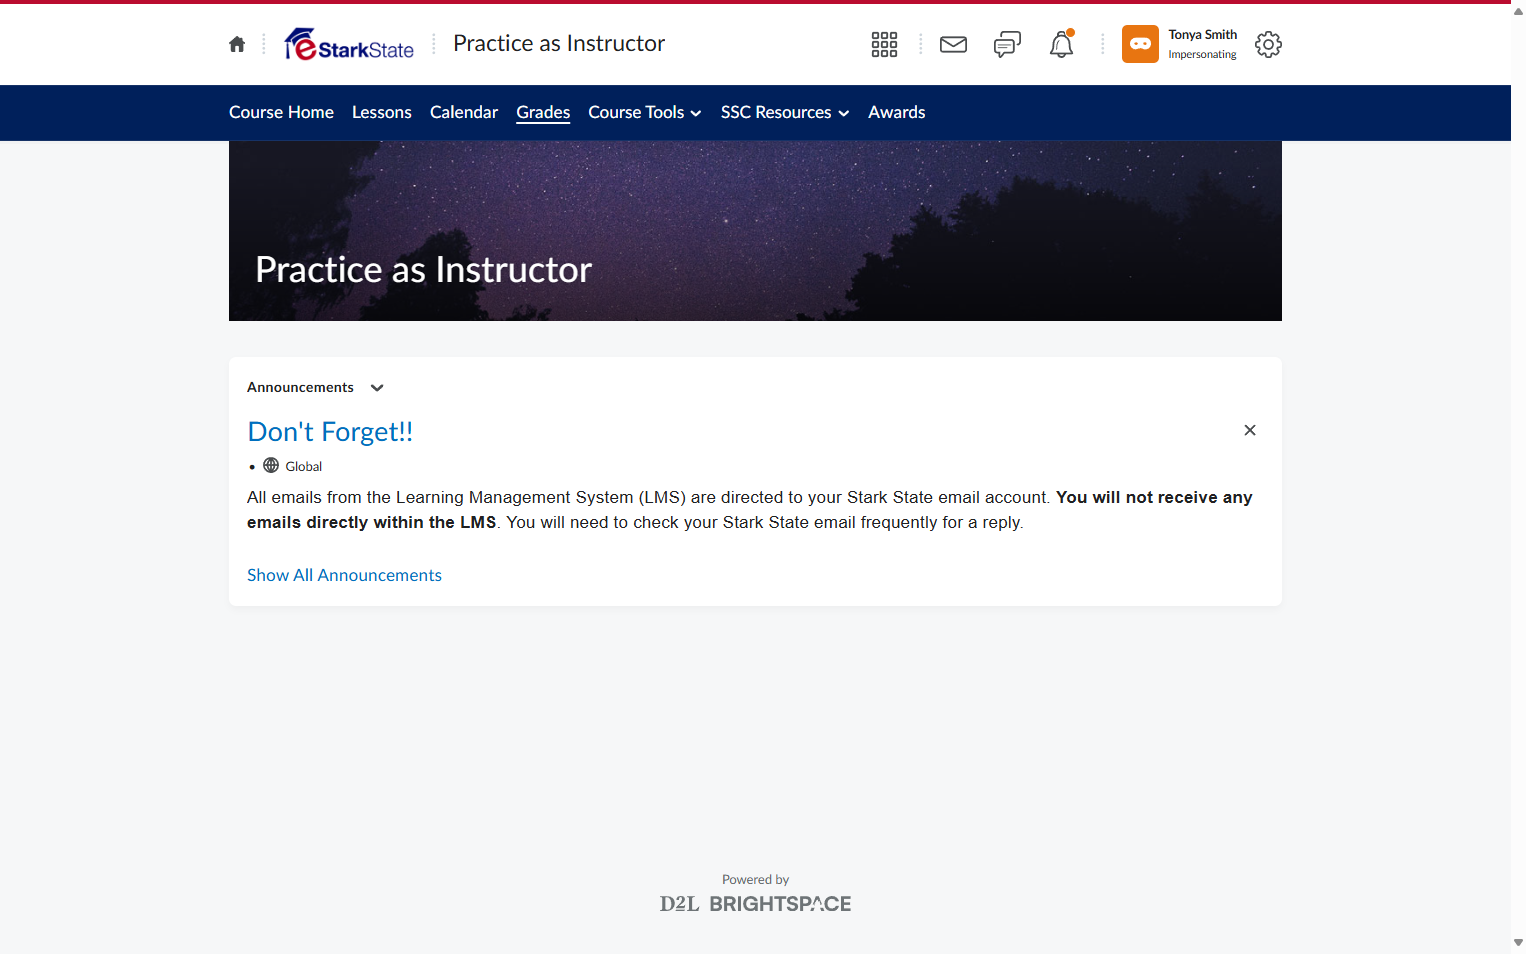1526x954 pixels.
Task: Open the Lessons page
Action: pos(382,112)
